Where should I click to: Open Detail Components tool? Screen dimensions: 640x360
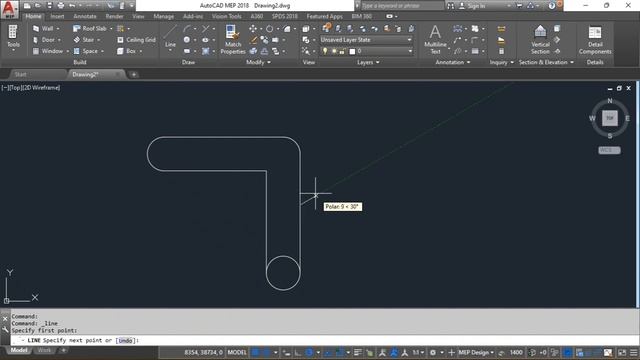tap(595, 40)
